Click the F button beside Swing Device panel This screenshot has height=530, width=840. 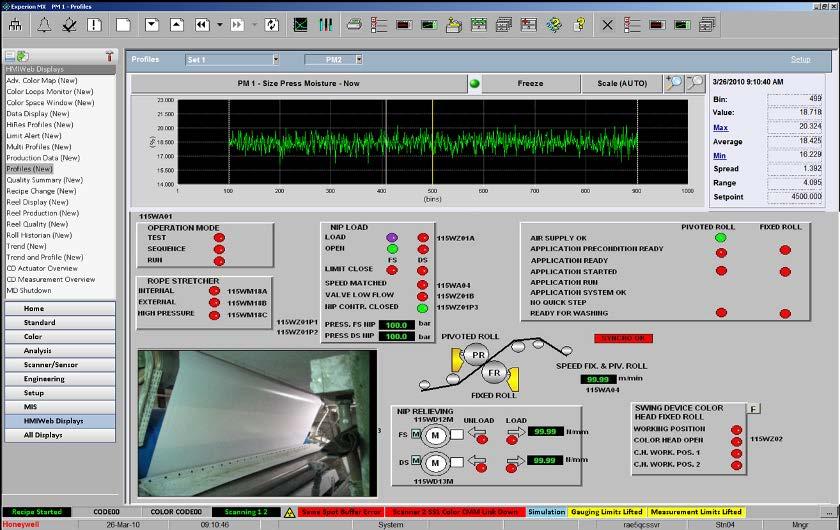pyautogui.click(x=753, y=409)
